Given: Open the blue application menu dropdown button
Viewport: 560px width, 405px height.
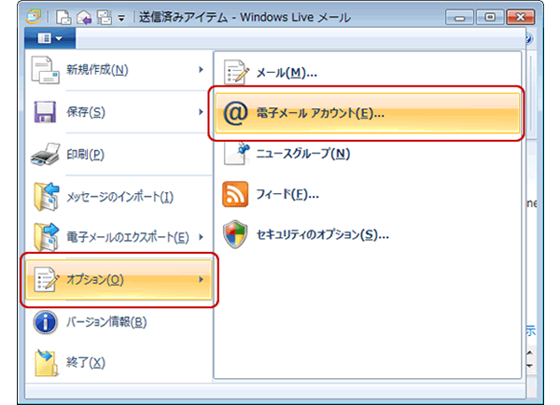Looking at the screenshot, I should (x=50, y=38).
